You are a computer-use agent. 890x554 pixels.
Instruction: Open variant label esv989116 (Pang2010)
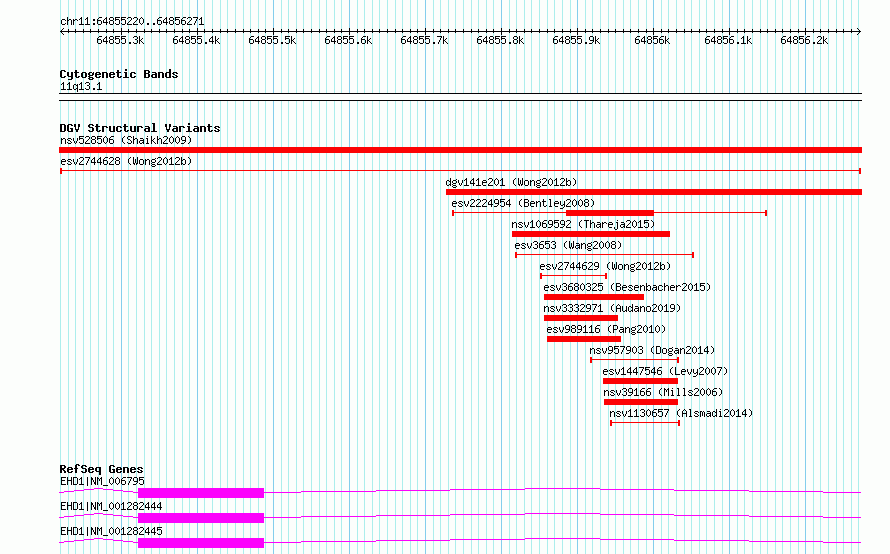(x=606, y=329)
